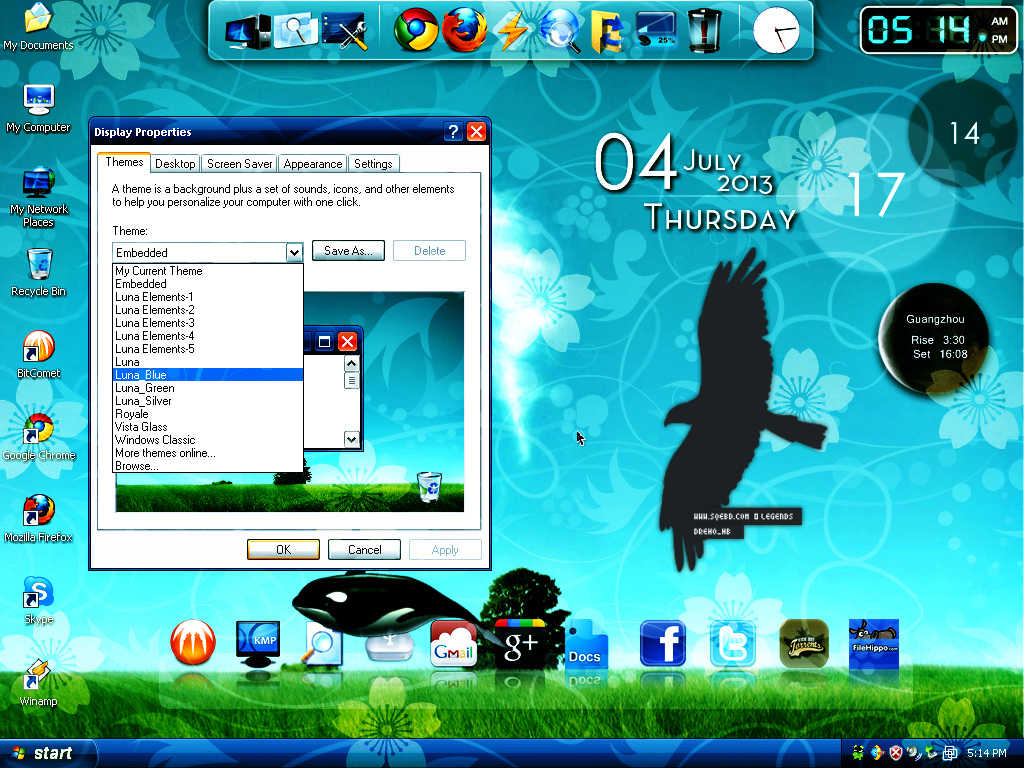Switch to the Screen Saver tab

coord(240,164)
